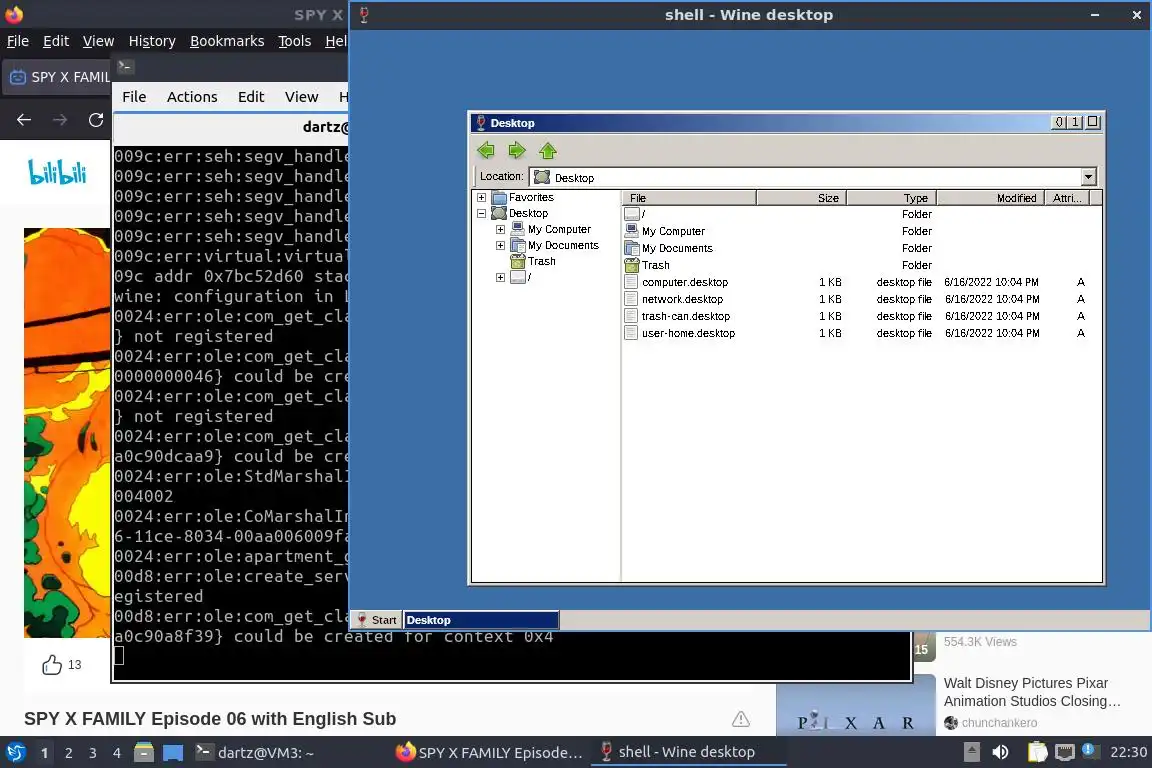Image resolution: width=1152 pixels, height=768 pixels.
Task: Click the user-home.desktop file icon
Action: click(x=630, y=333)
